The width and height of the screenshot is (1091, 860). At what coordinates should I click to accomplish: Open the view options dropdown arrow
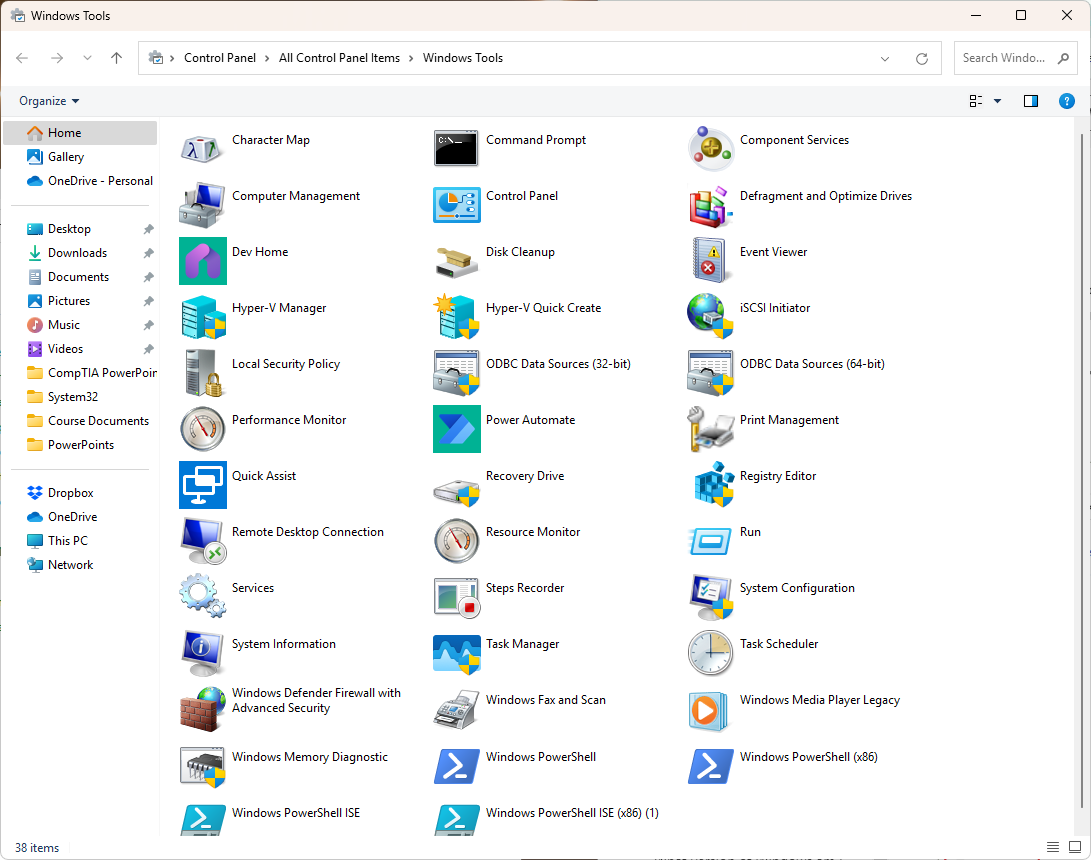click(997, 101)
